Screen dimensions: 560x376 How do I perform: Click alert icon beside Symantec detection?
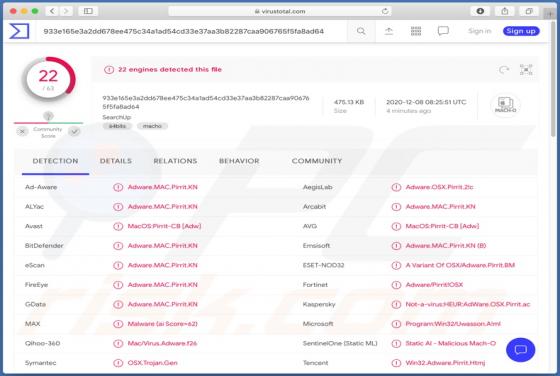coord(118,363)
